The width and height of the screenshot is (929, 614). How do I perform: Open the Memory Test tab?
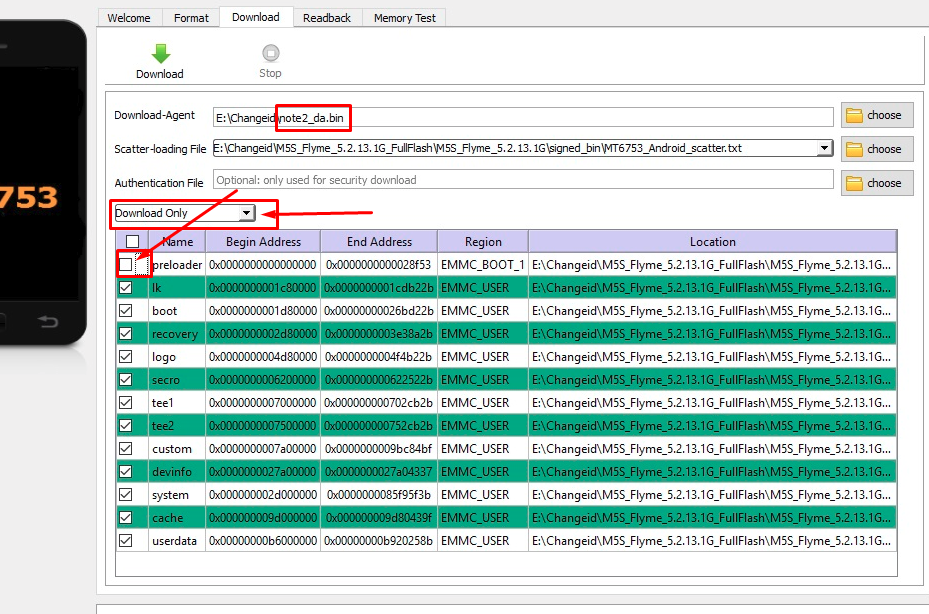pyautogui.click(x=404, y=18)
